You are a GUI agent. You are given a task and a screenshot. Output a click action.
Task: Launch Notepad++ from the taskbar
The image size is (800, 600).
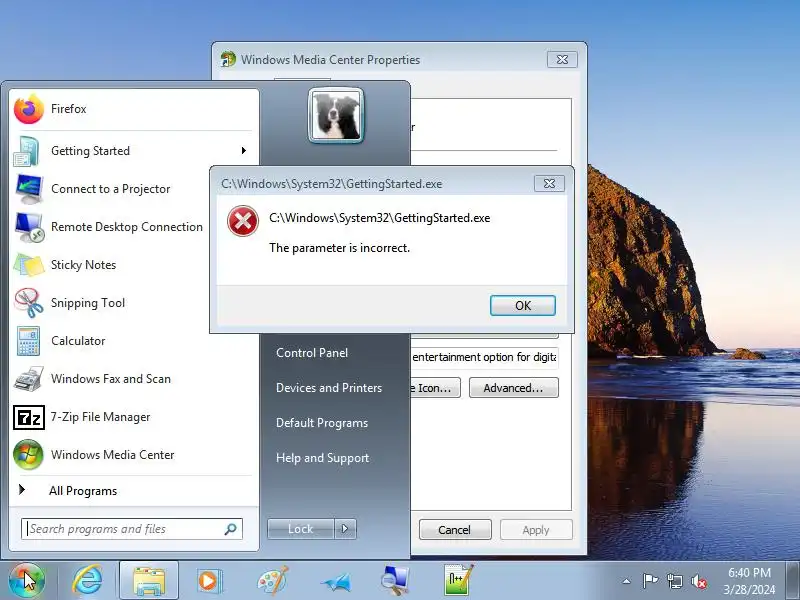[458, 580]
